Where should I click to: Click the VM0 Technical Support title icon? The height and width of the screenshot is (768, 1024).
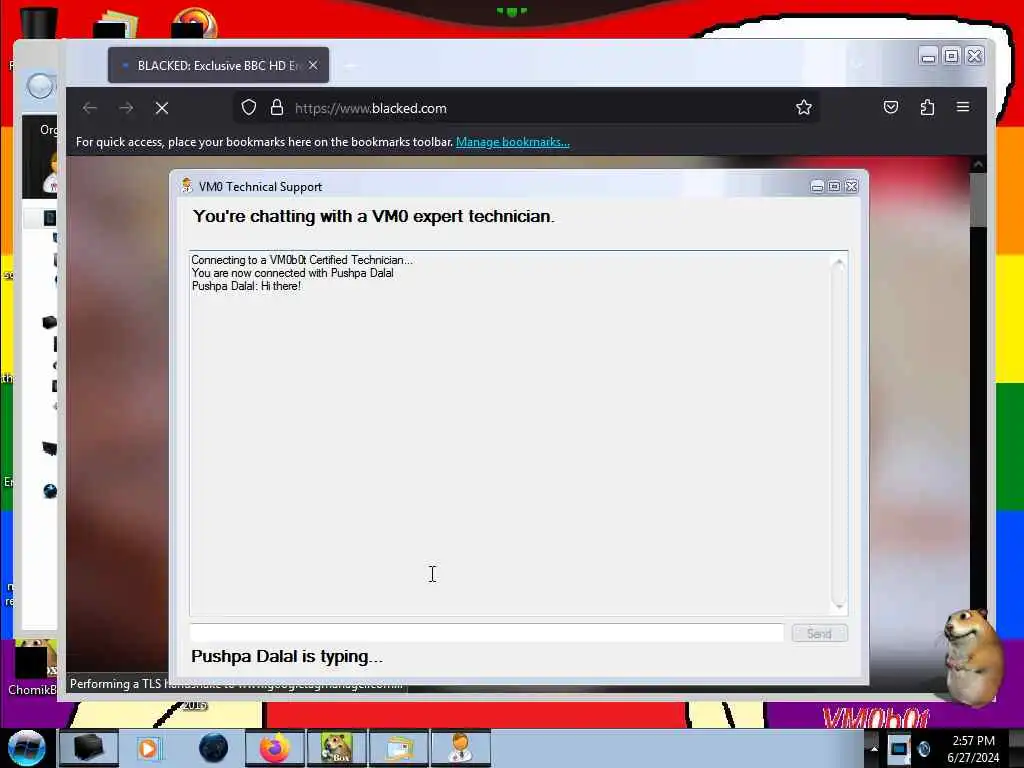point(187,186)
